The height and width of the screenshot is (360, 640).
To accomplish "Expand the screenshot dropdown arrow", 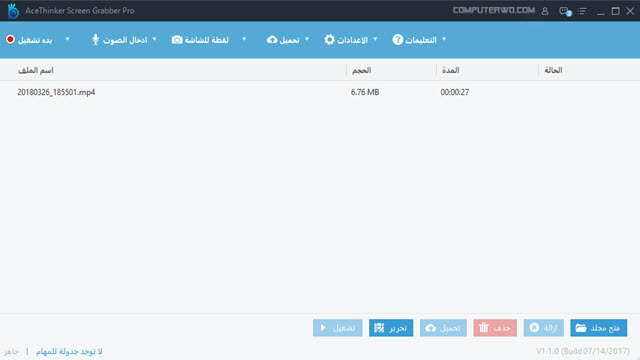I will pyautogui.click(x=244, y=39).
